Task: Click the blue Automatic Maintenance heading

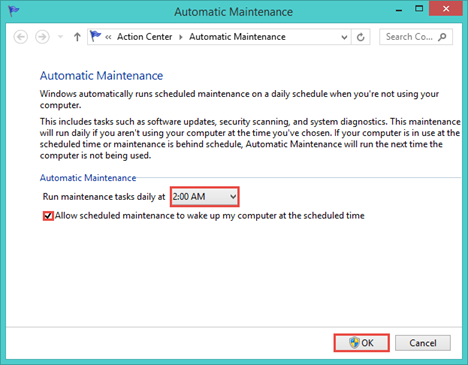Action: pyautogui.click(x=101, y=76)
